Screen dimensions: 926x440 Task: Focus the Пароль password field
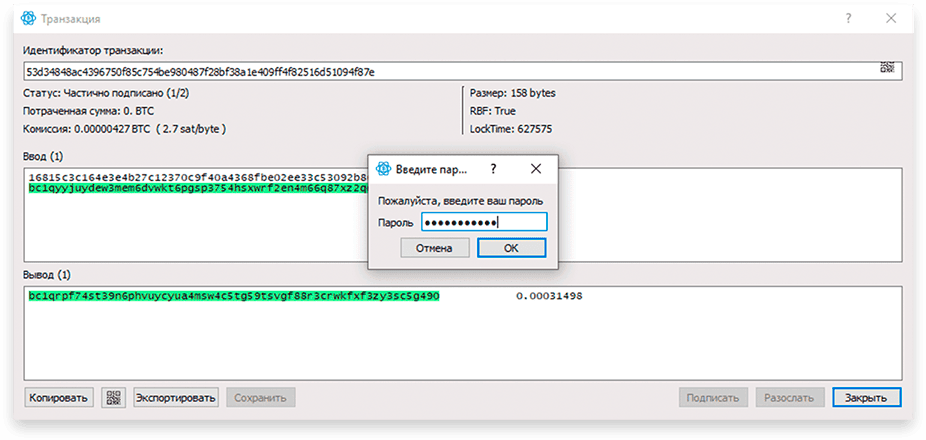(484, 222)
